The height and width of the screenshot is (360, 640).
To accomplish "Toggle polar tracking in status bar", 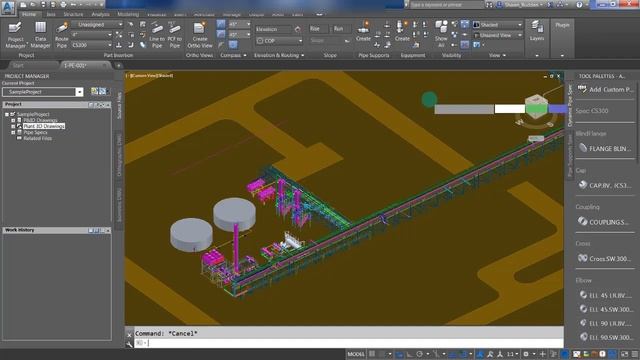I will pos(419,354).
